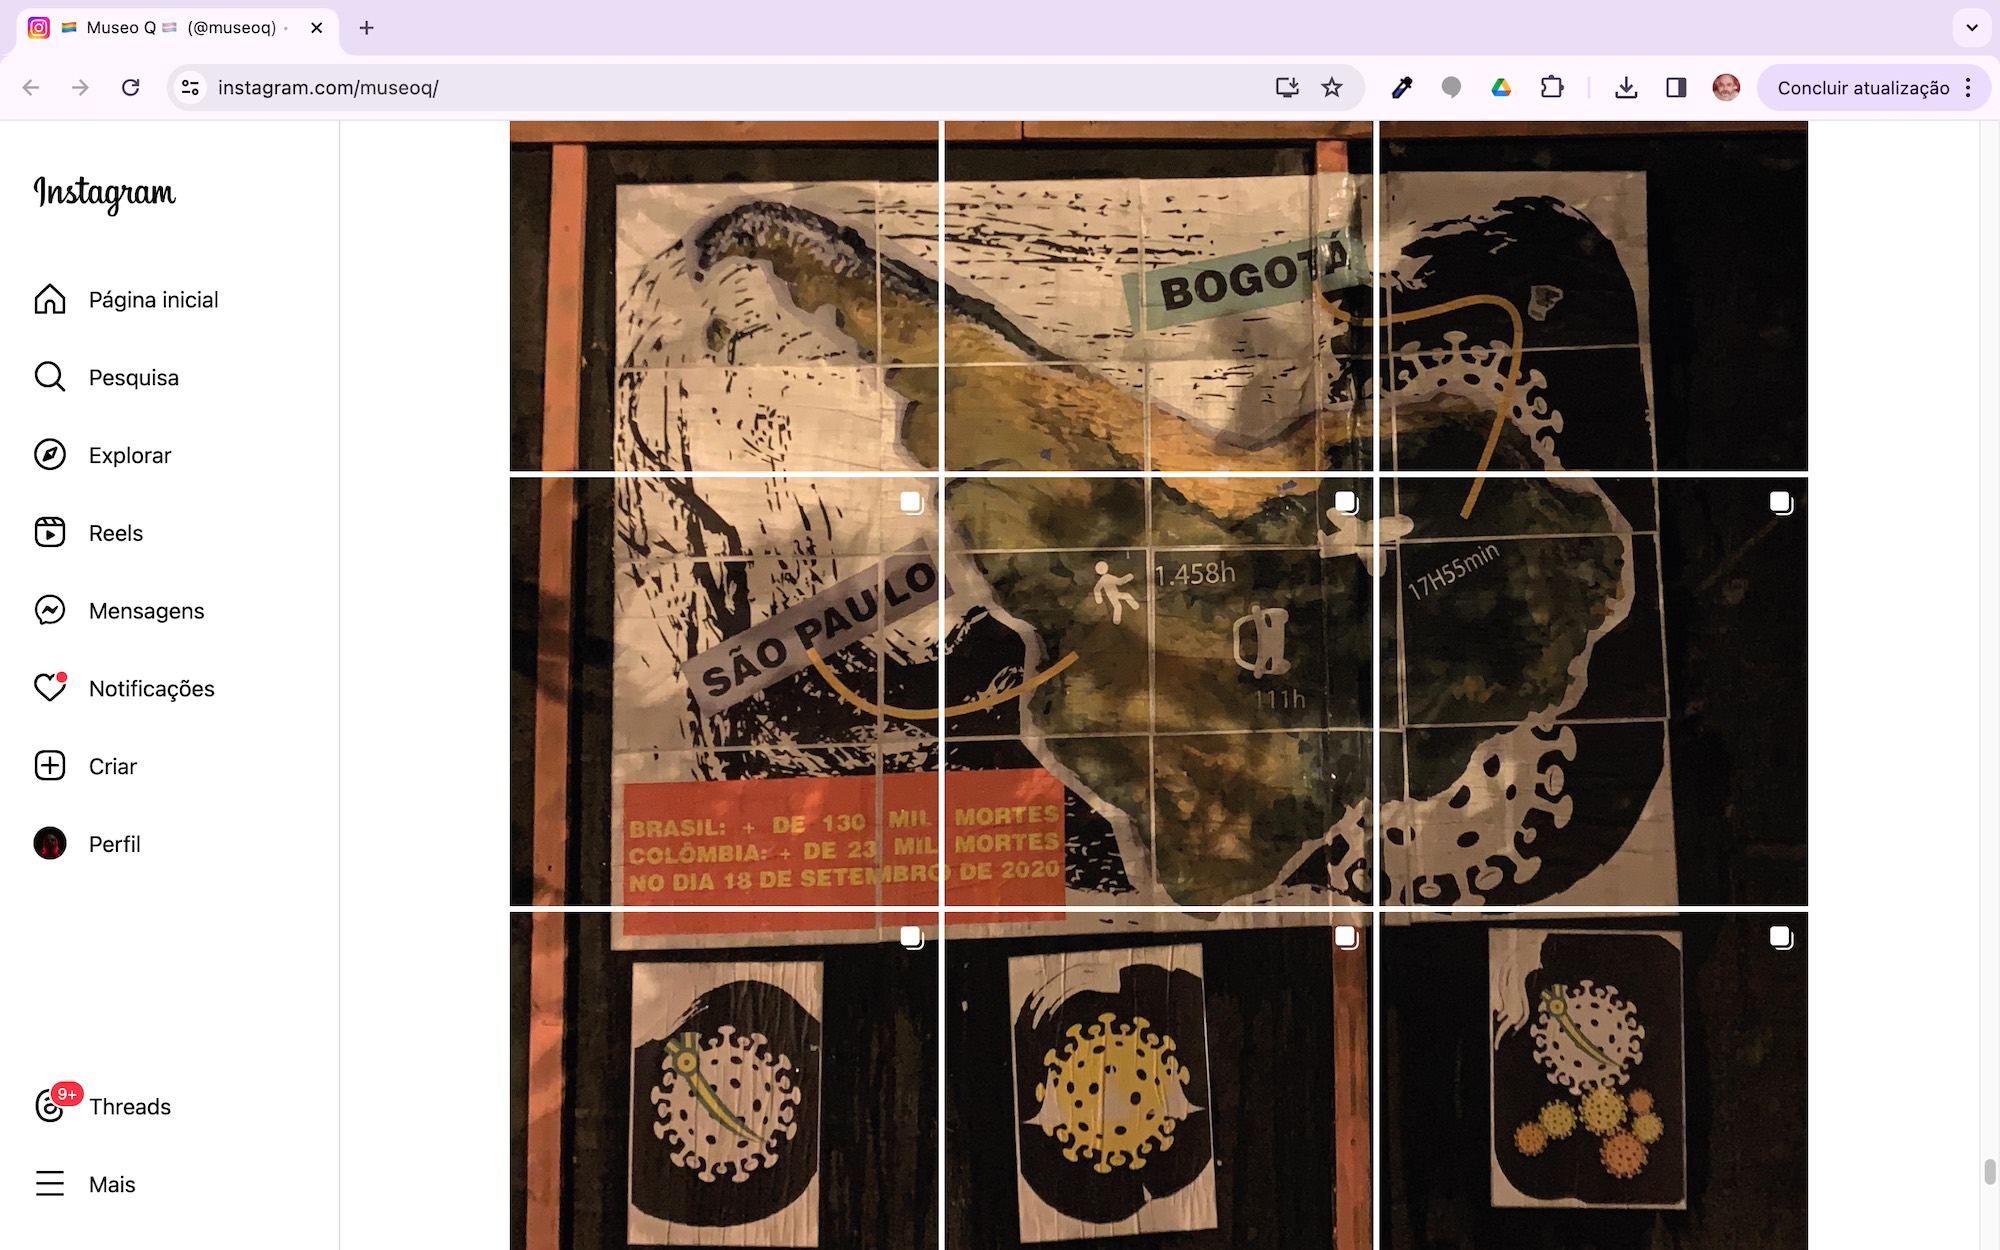Open the Mais menu text

tap(112, 1184)
